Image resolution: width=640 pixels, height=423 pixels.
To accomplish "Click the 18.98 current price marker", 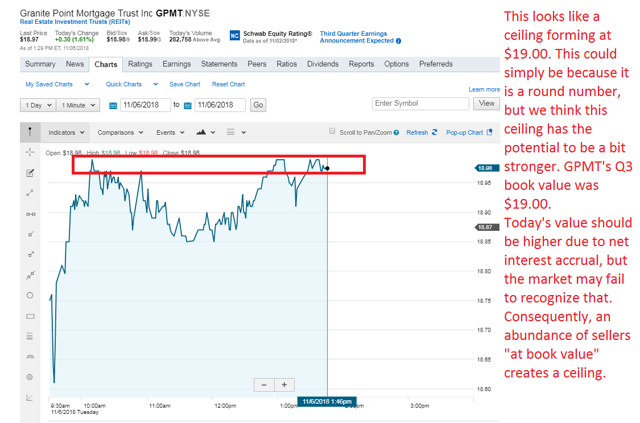I will click(x=487, y=168).
